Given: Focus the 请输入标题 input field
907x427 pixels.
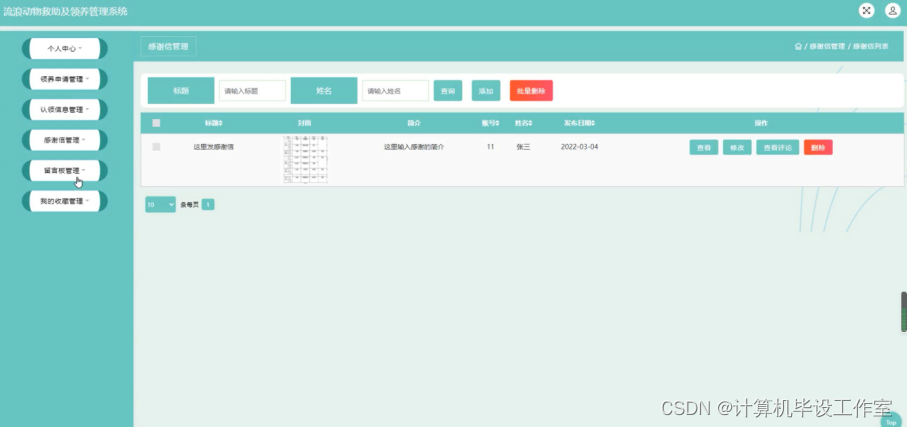Looking at the screenshot, I should click(252, 91).
